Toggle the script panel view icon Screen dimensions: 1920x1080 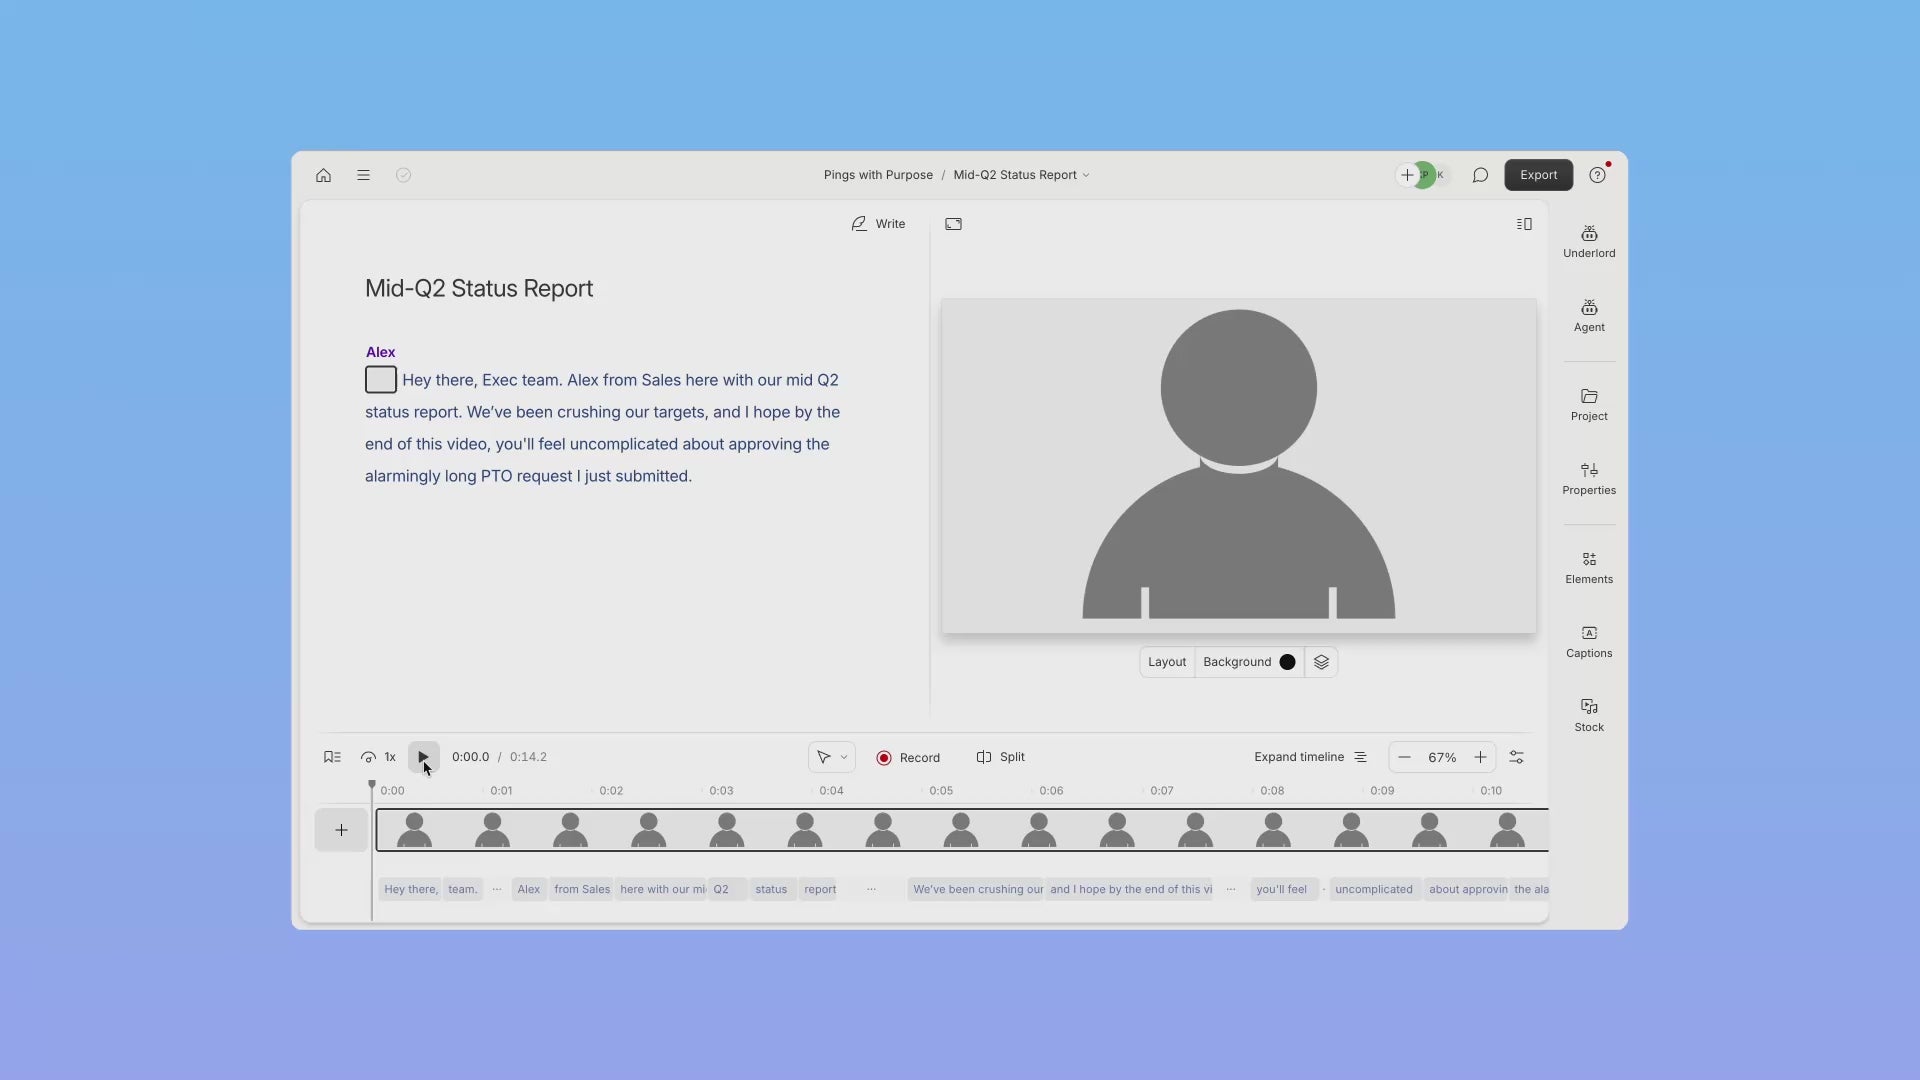coord(1524,224)
